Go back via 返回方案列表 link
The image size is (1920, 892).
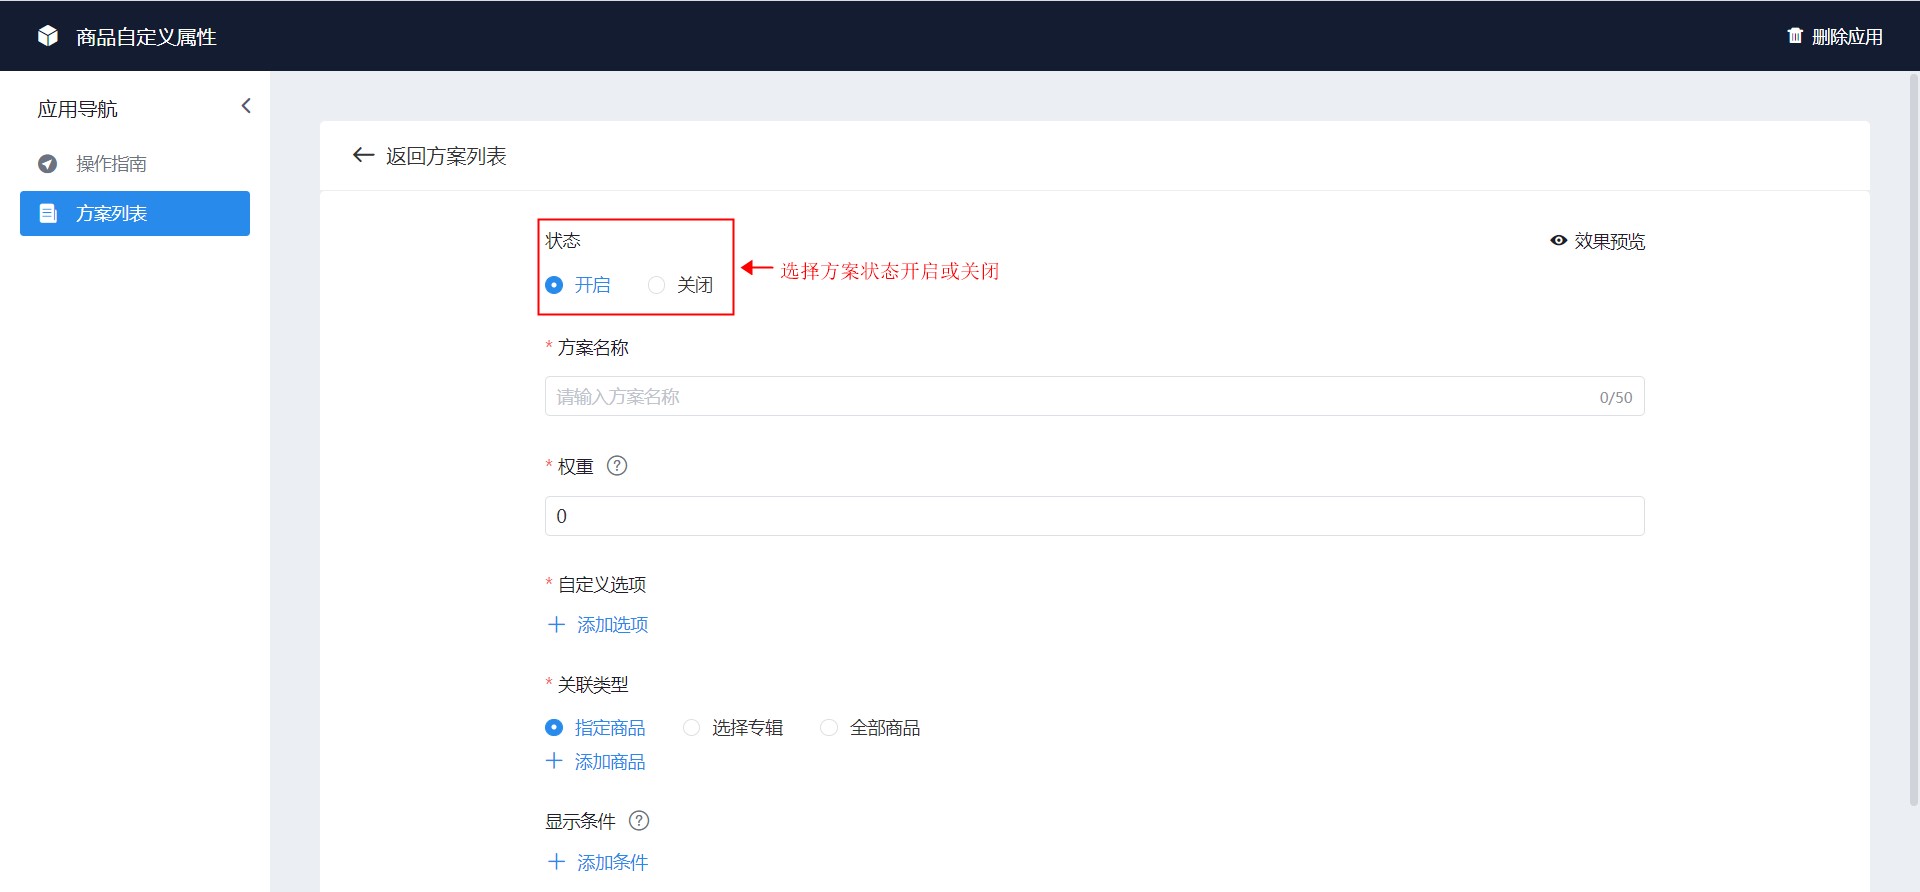[x=446, y=156]
